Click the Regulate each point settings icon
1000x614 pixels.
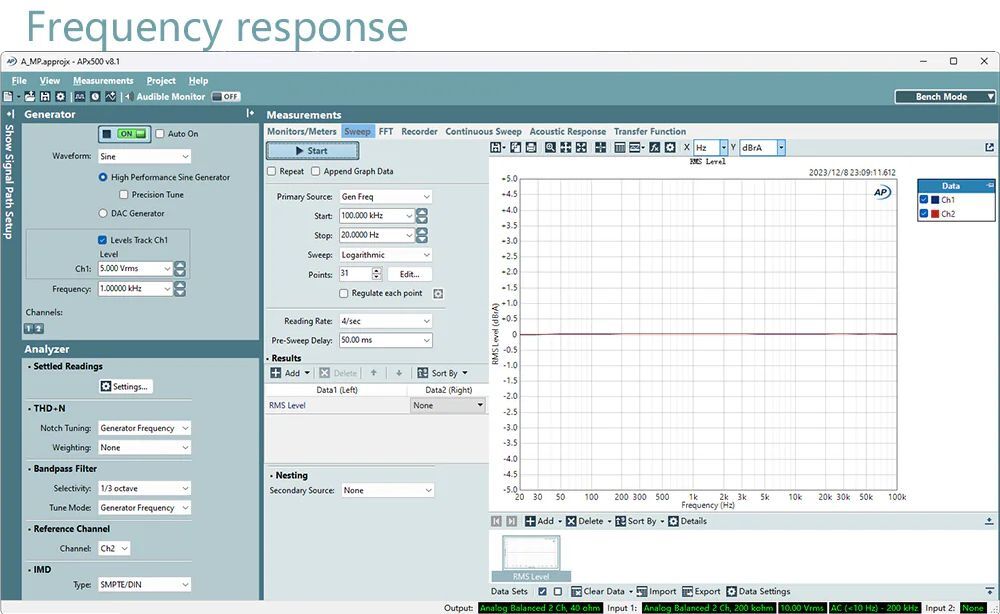coord(438,294)
